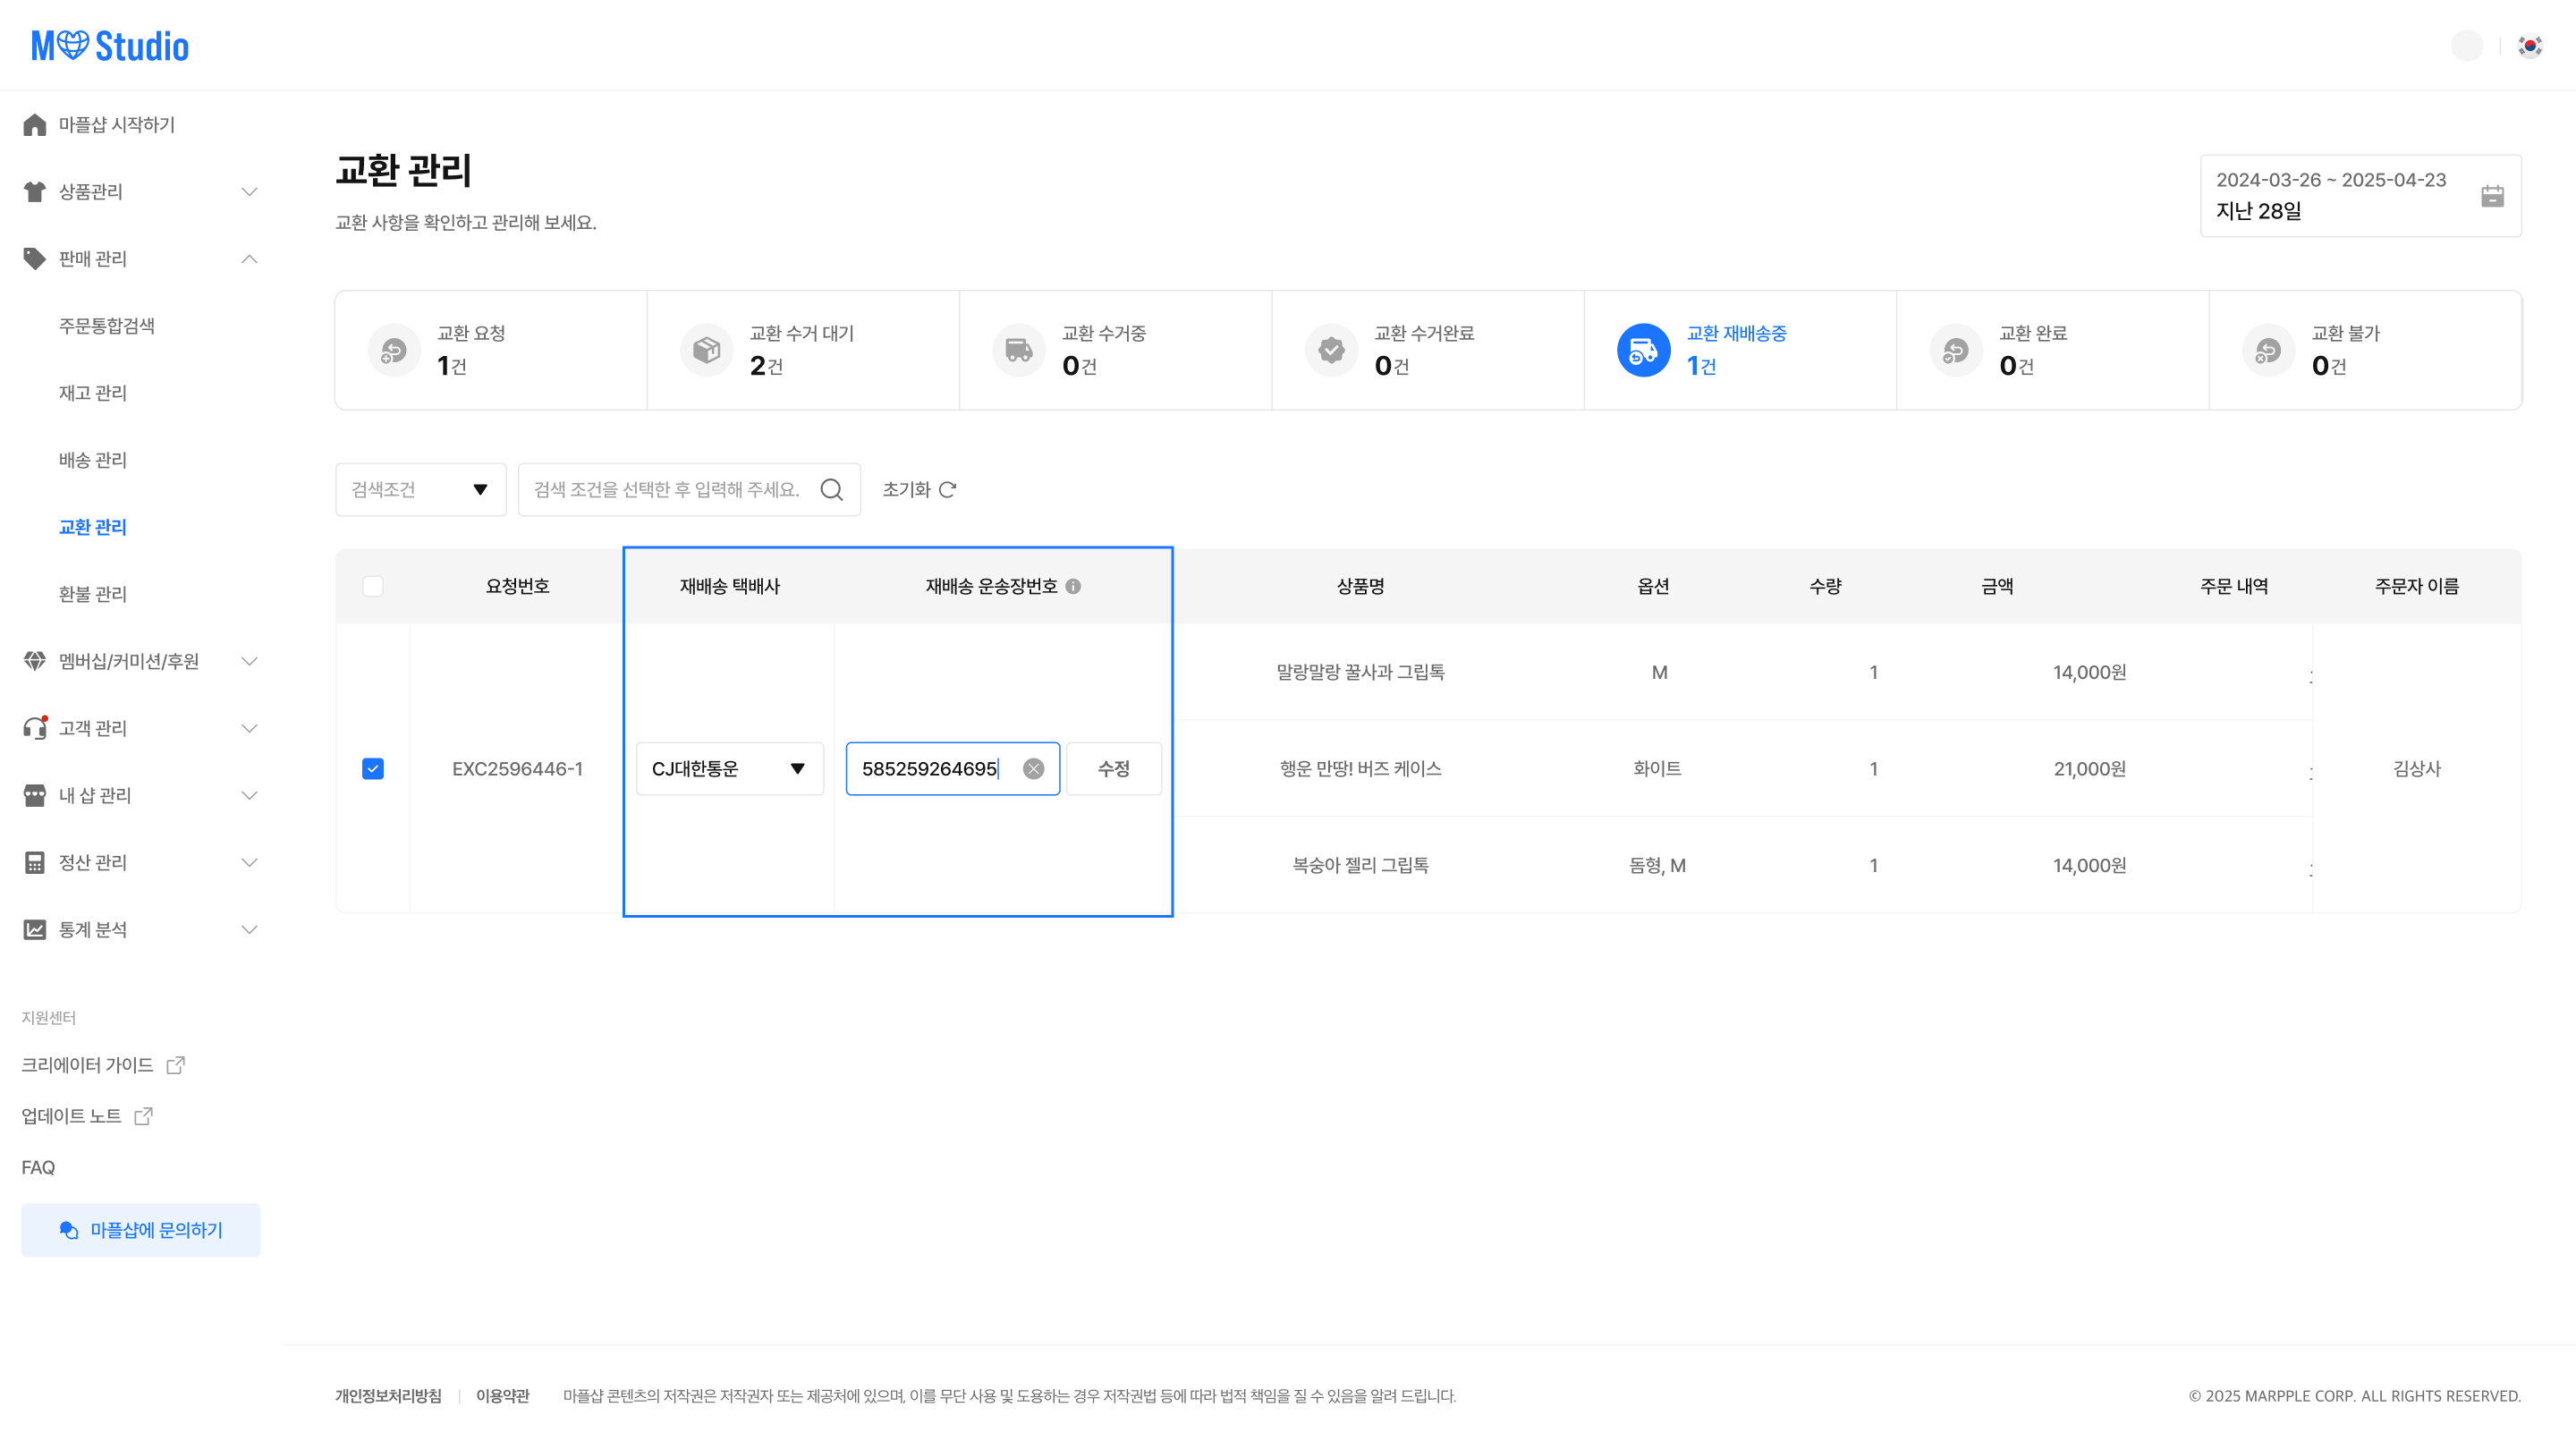Click the calendar icon in date range

click(x=2491, y=196)
